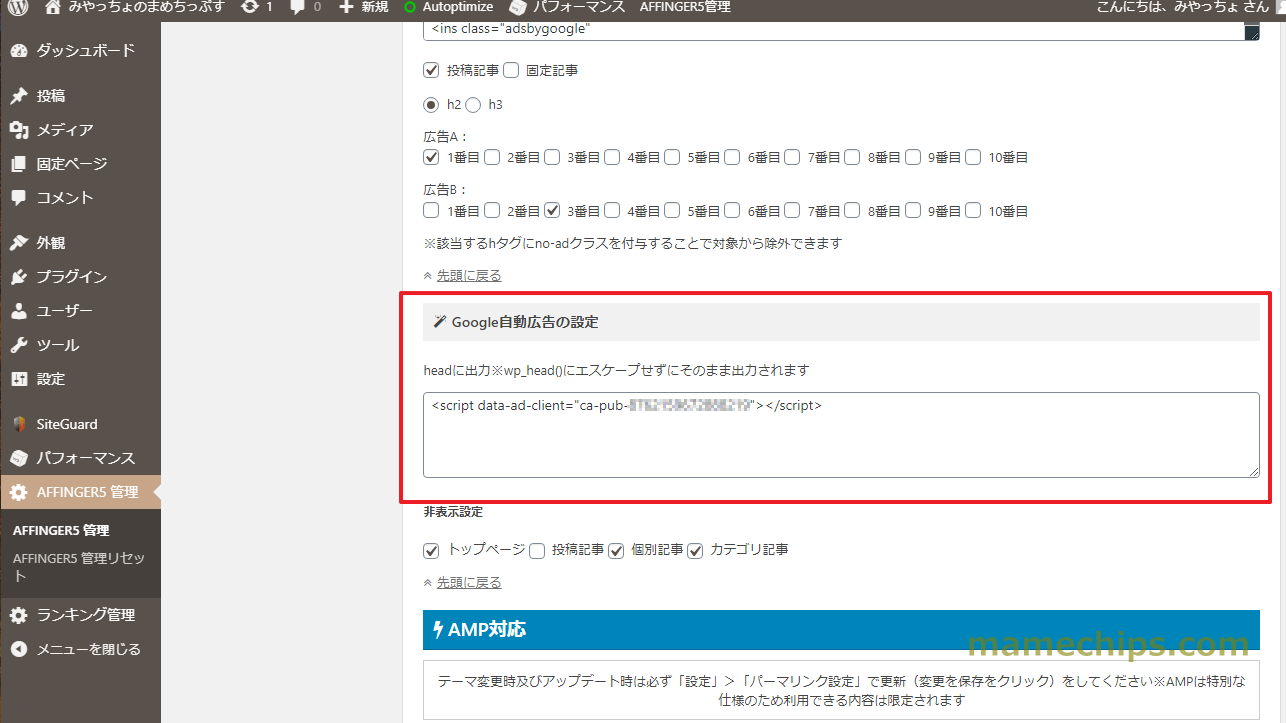This screenshot has height=723, width=1286.
Task: Click into the Google自動広告 head script textarea
Action: pos(841,435)
